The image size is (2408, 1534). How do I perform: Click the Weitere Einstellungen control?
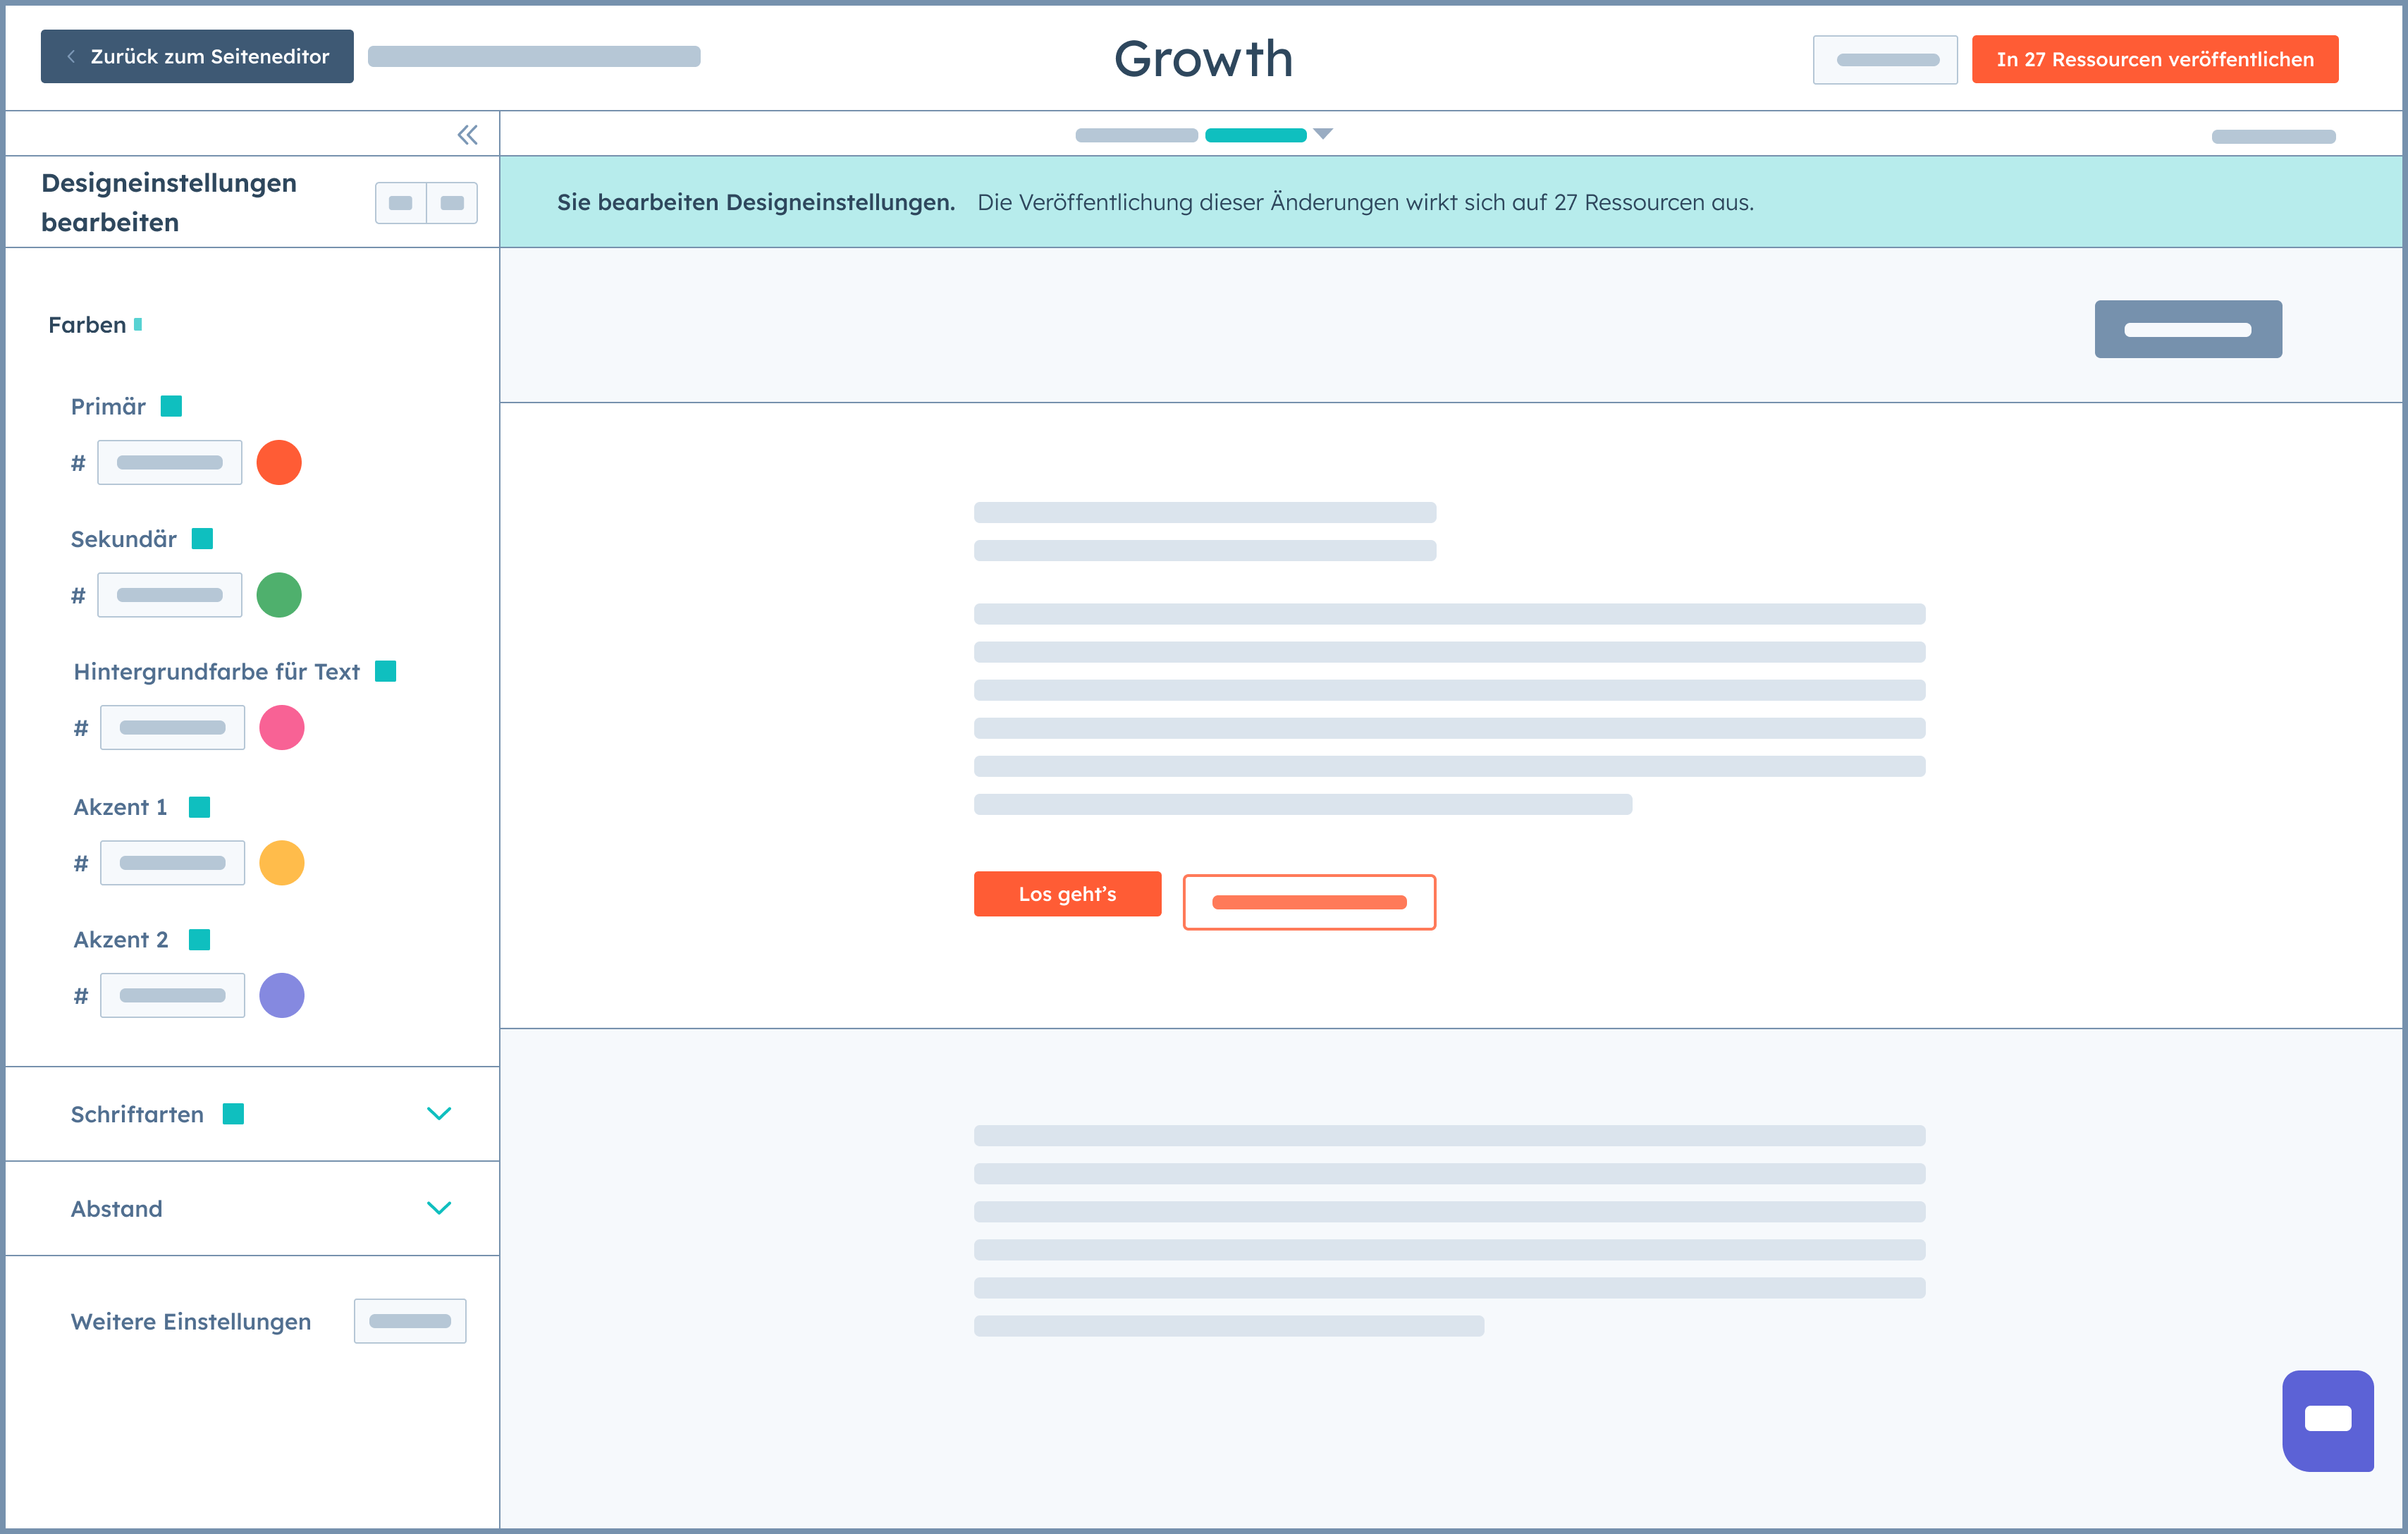pyautogui.click(x=410, y=1320)
